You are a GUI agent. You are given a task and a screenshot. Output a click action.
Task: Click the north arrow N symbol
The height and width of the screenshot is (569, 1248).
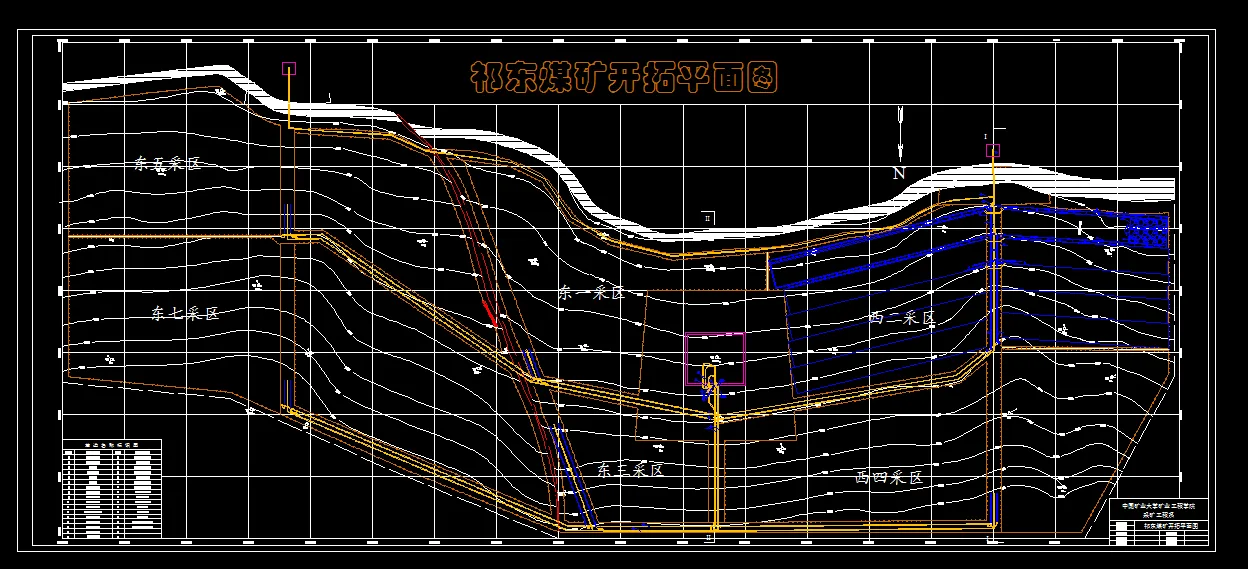click(x=900, y=143)
